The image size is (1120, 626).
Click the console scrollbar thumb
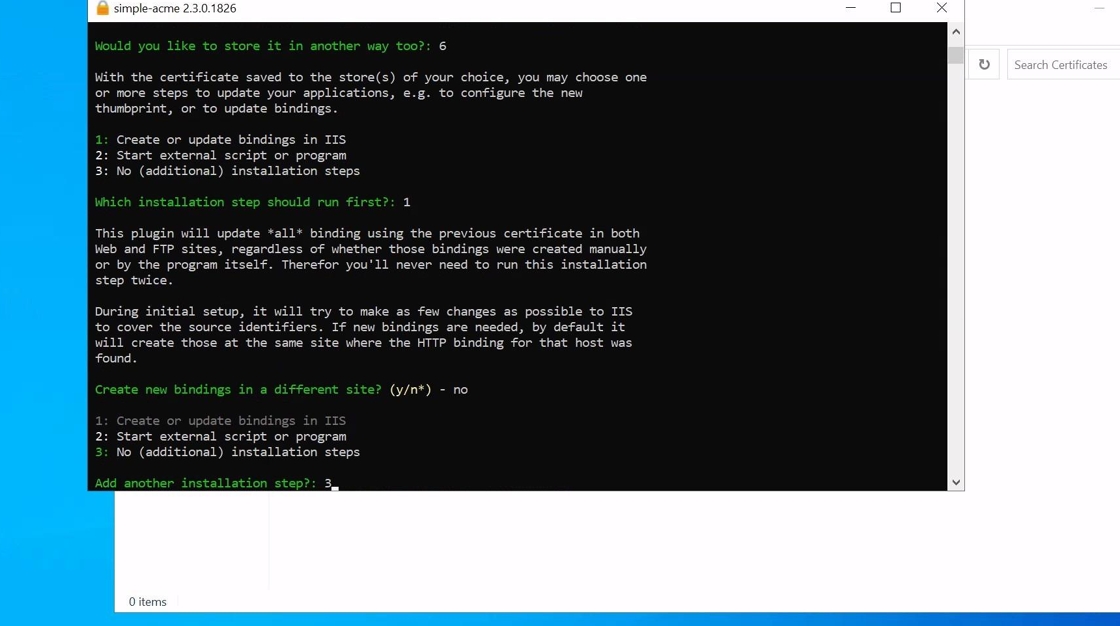956,55
